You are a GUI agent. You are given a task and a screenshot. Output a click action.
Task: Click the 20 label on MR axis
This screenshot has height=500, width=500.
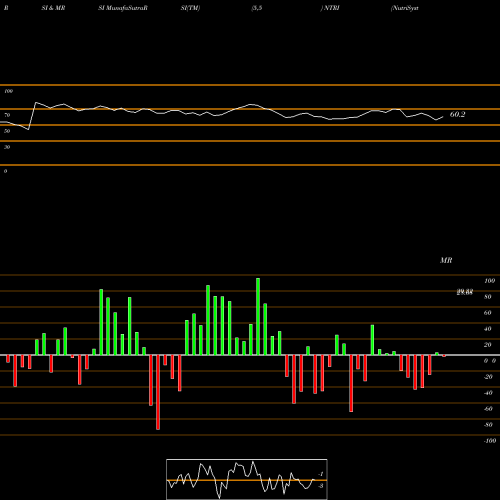pos(488,345)
